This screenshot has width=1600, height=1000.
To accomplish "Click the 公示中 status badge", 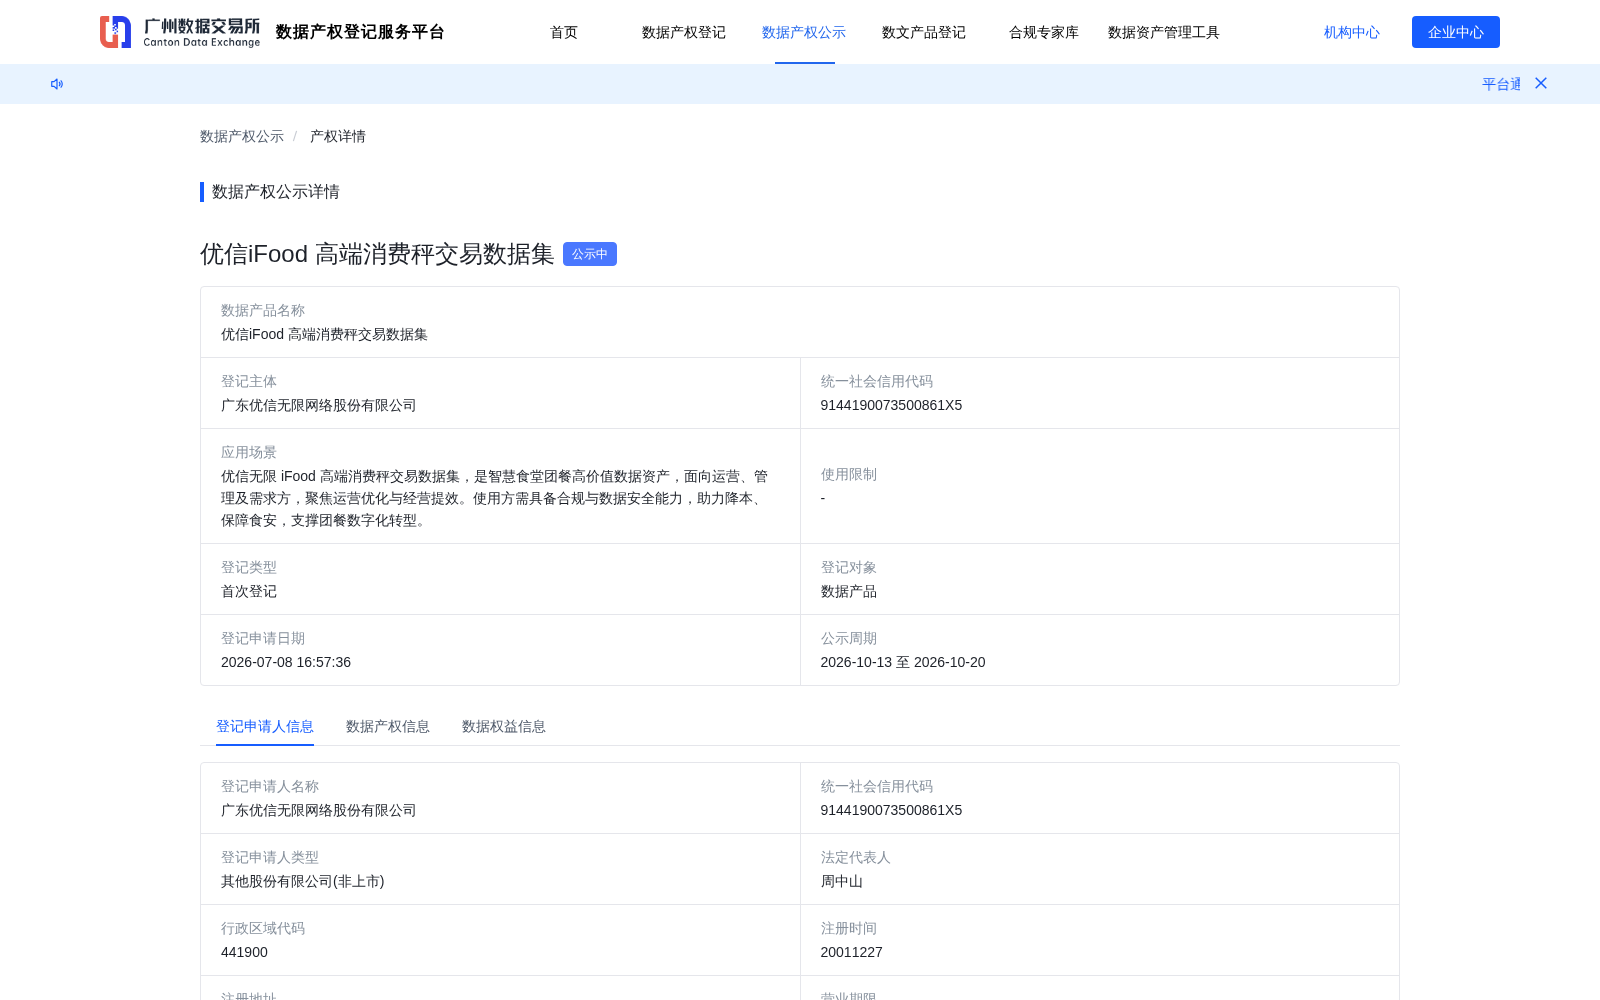I will (590, 254).
